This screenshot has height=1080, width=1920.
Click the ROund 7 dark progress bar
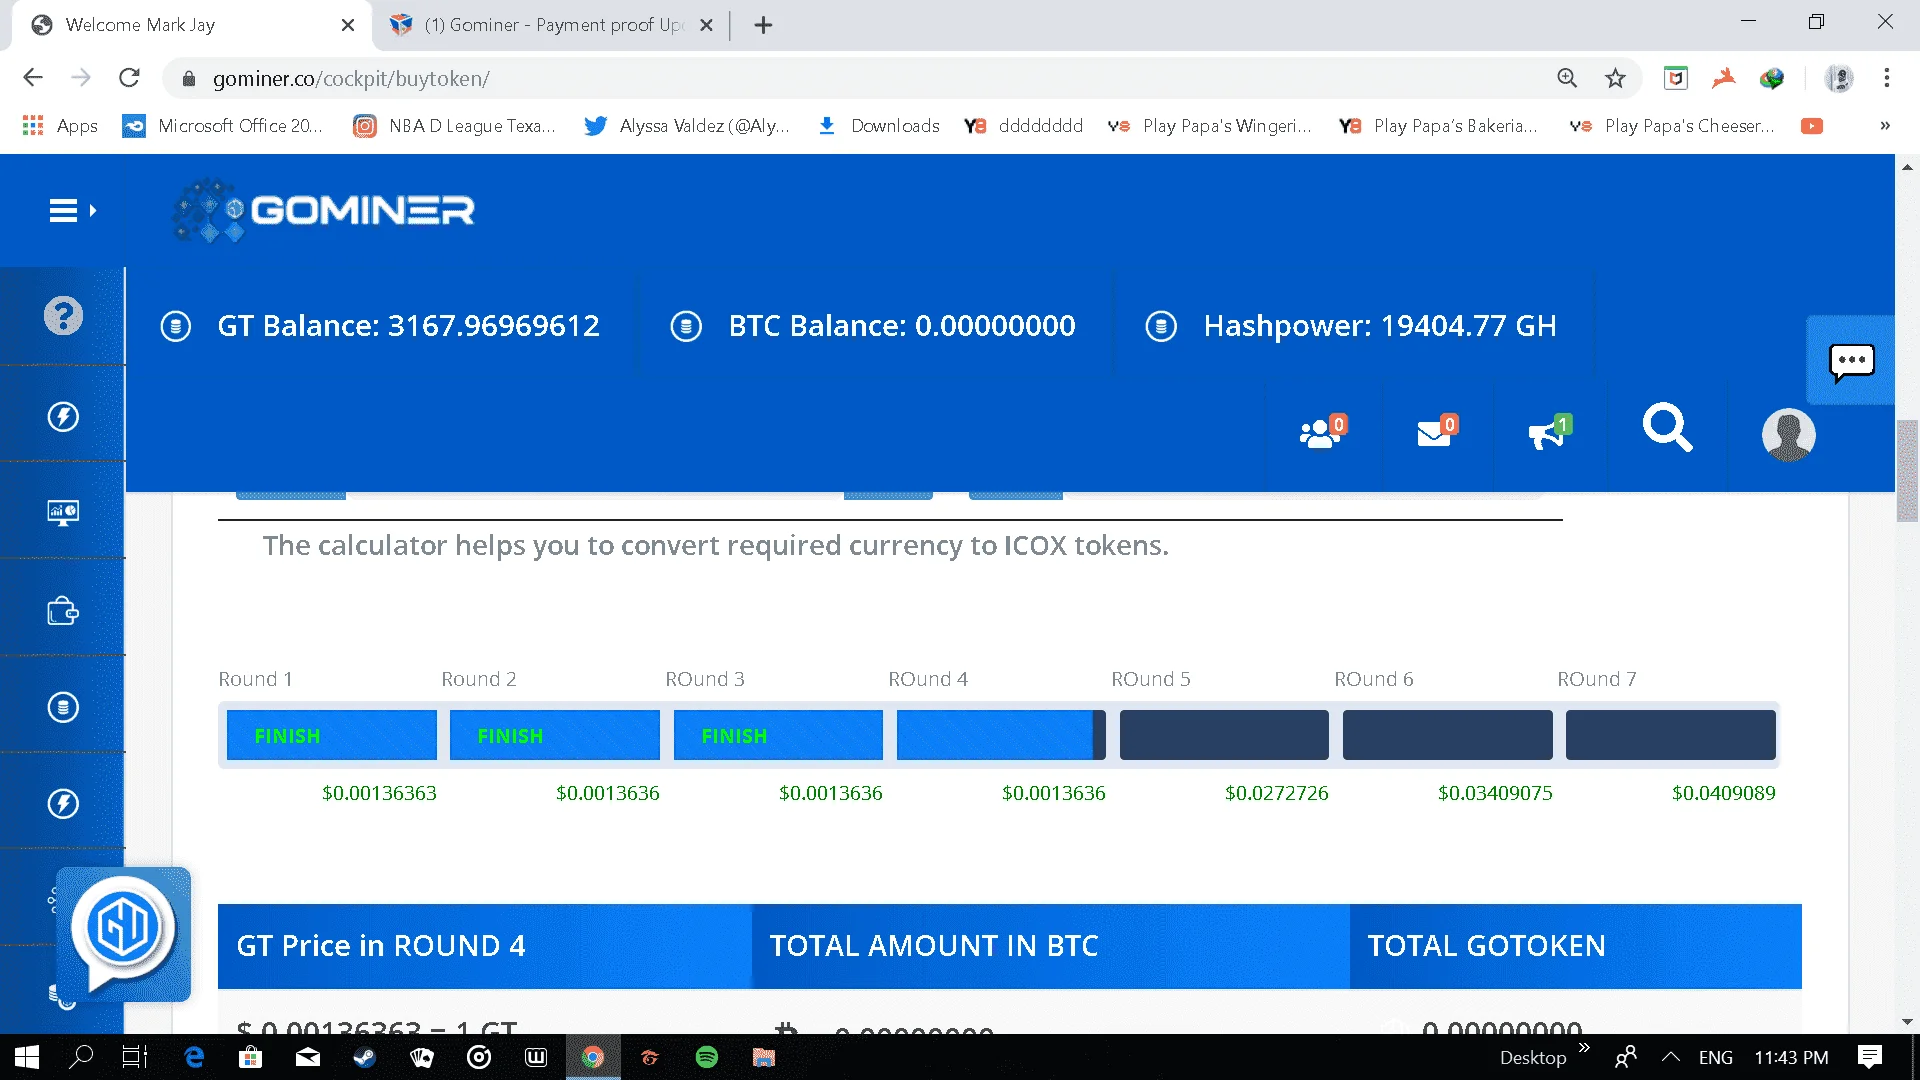coord(1671,735)
